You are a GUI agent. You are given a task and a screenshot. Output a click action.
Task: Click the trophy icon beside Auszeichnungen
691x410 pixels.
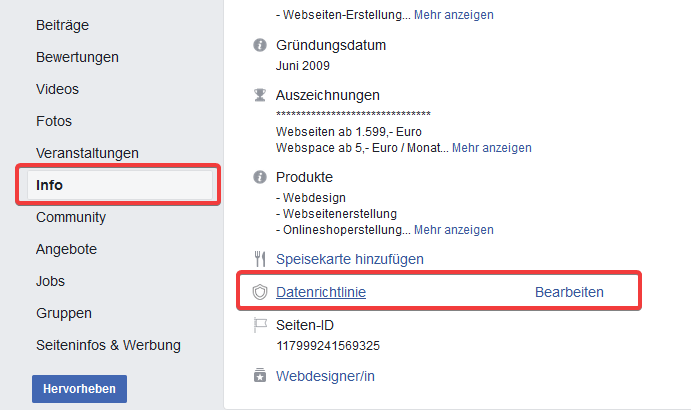click(260, 95)
